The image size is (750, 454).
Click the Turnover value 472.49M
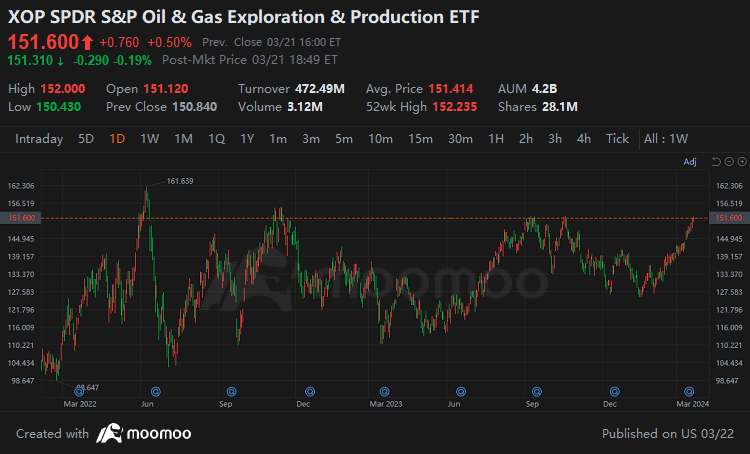320,89
